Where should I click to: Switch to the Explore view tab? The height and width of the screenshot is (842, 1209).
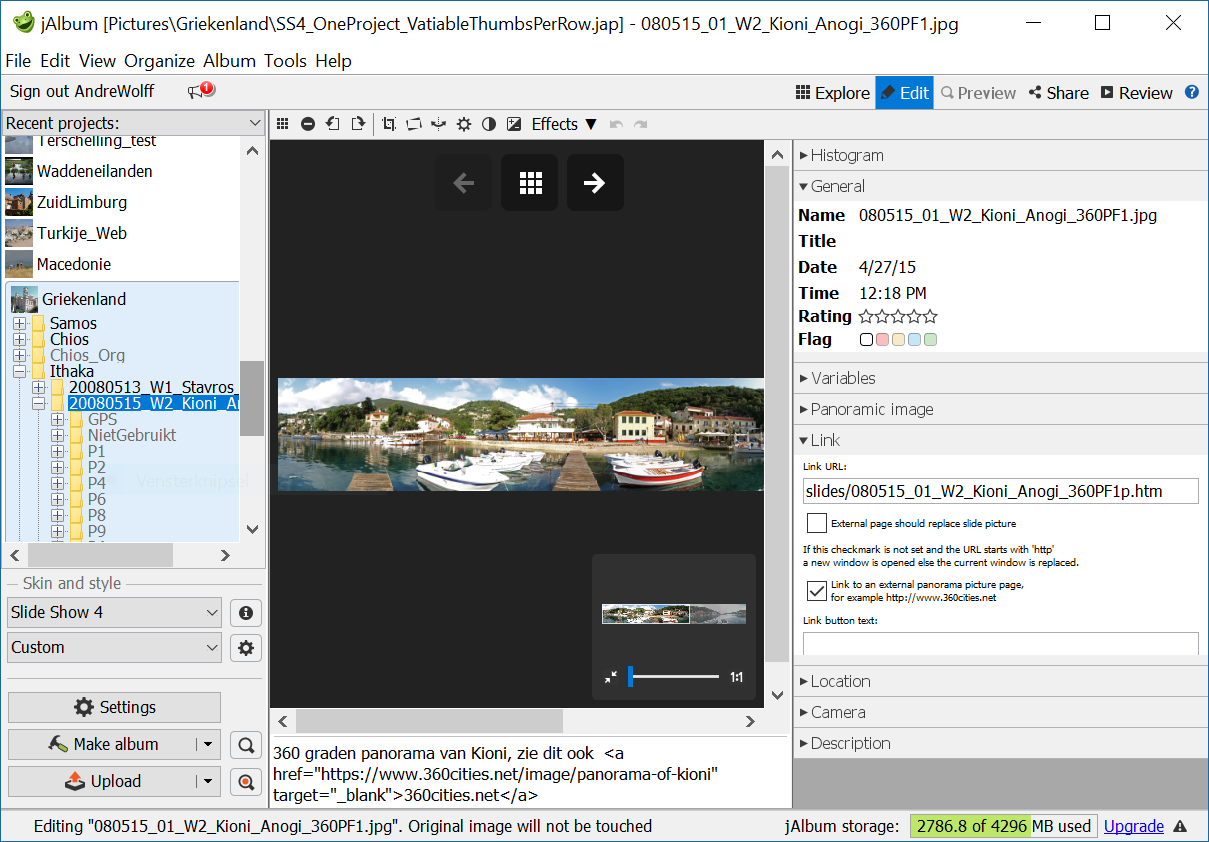pos(832,93)
